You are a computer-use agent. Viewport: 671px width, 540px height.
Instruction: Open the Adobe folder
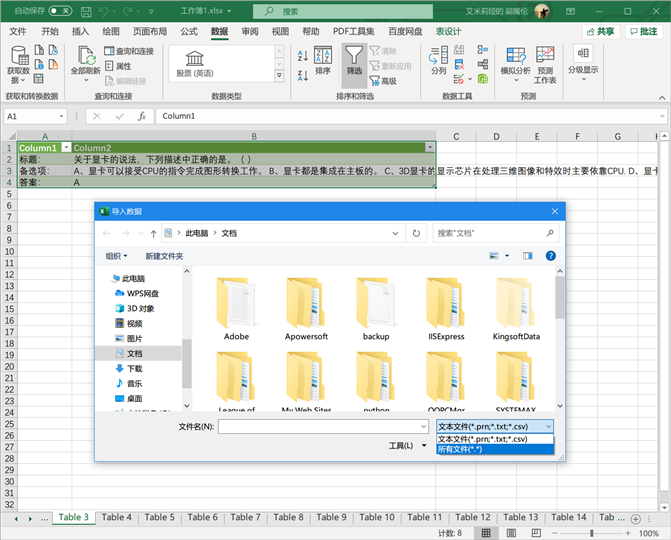coord(236,309)
